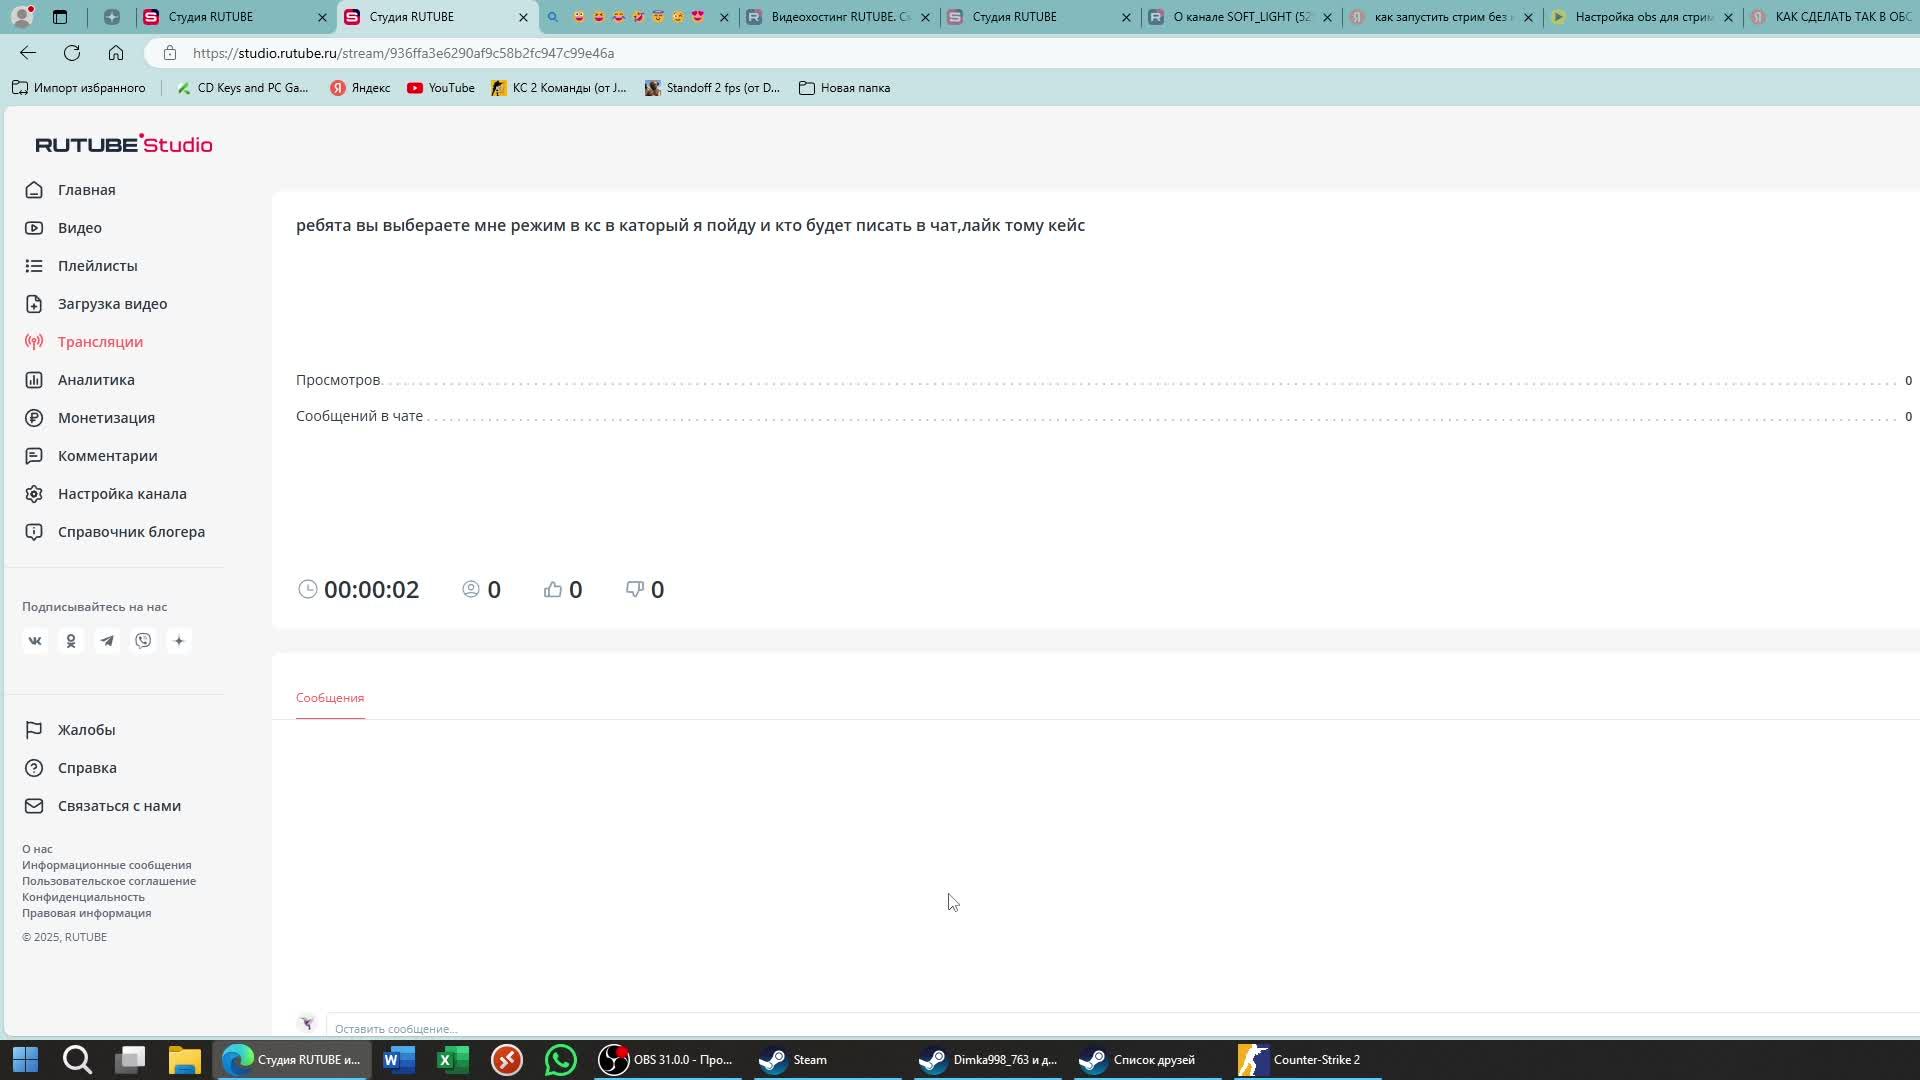Click the Монетизация sidebar icon
The height and width of the screenshot is (1080, 1920).
pyautogui.click(x=34, y=418)
